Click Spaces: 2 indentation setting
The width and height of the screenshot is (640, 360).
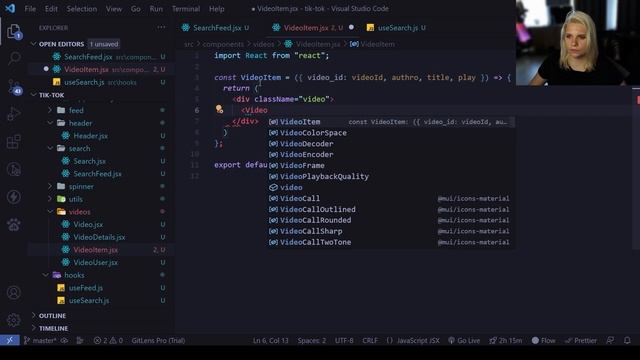(312, 340)
